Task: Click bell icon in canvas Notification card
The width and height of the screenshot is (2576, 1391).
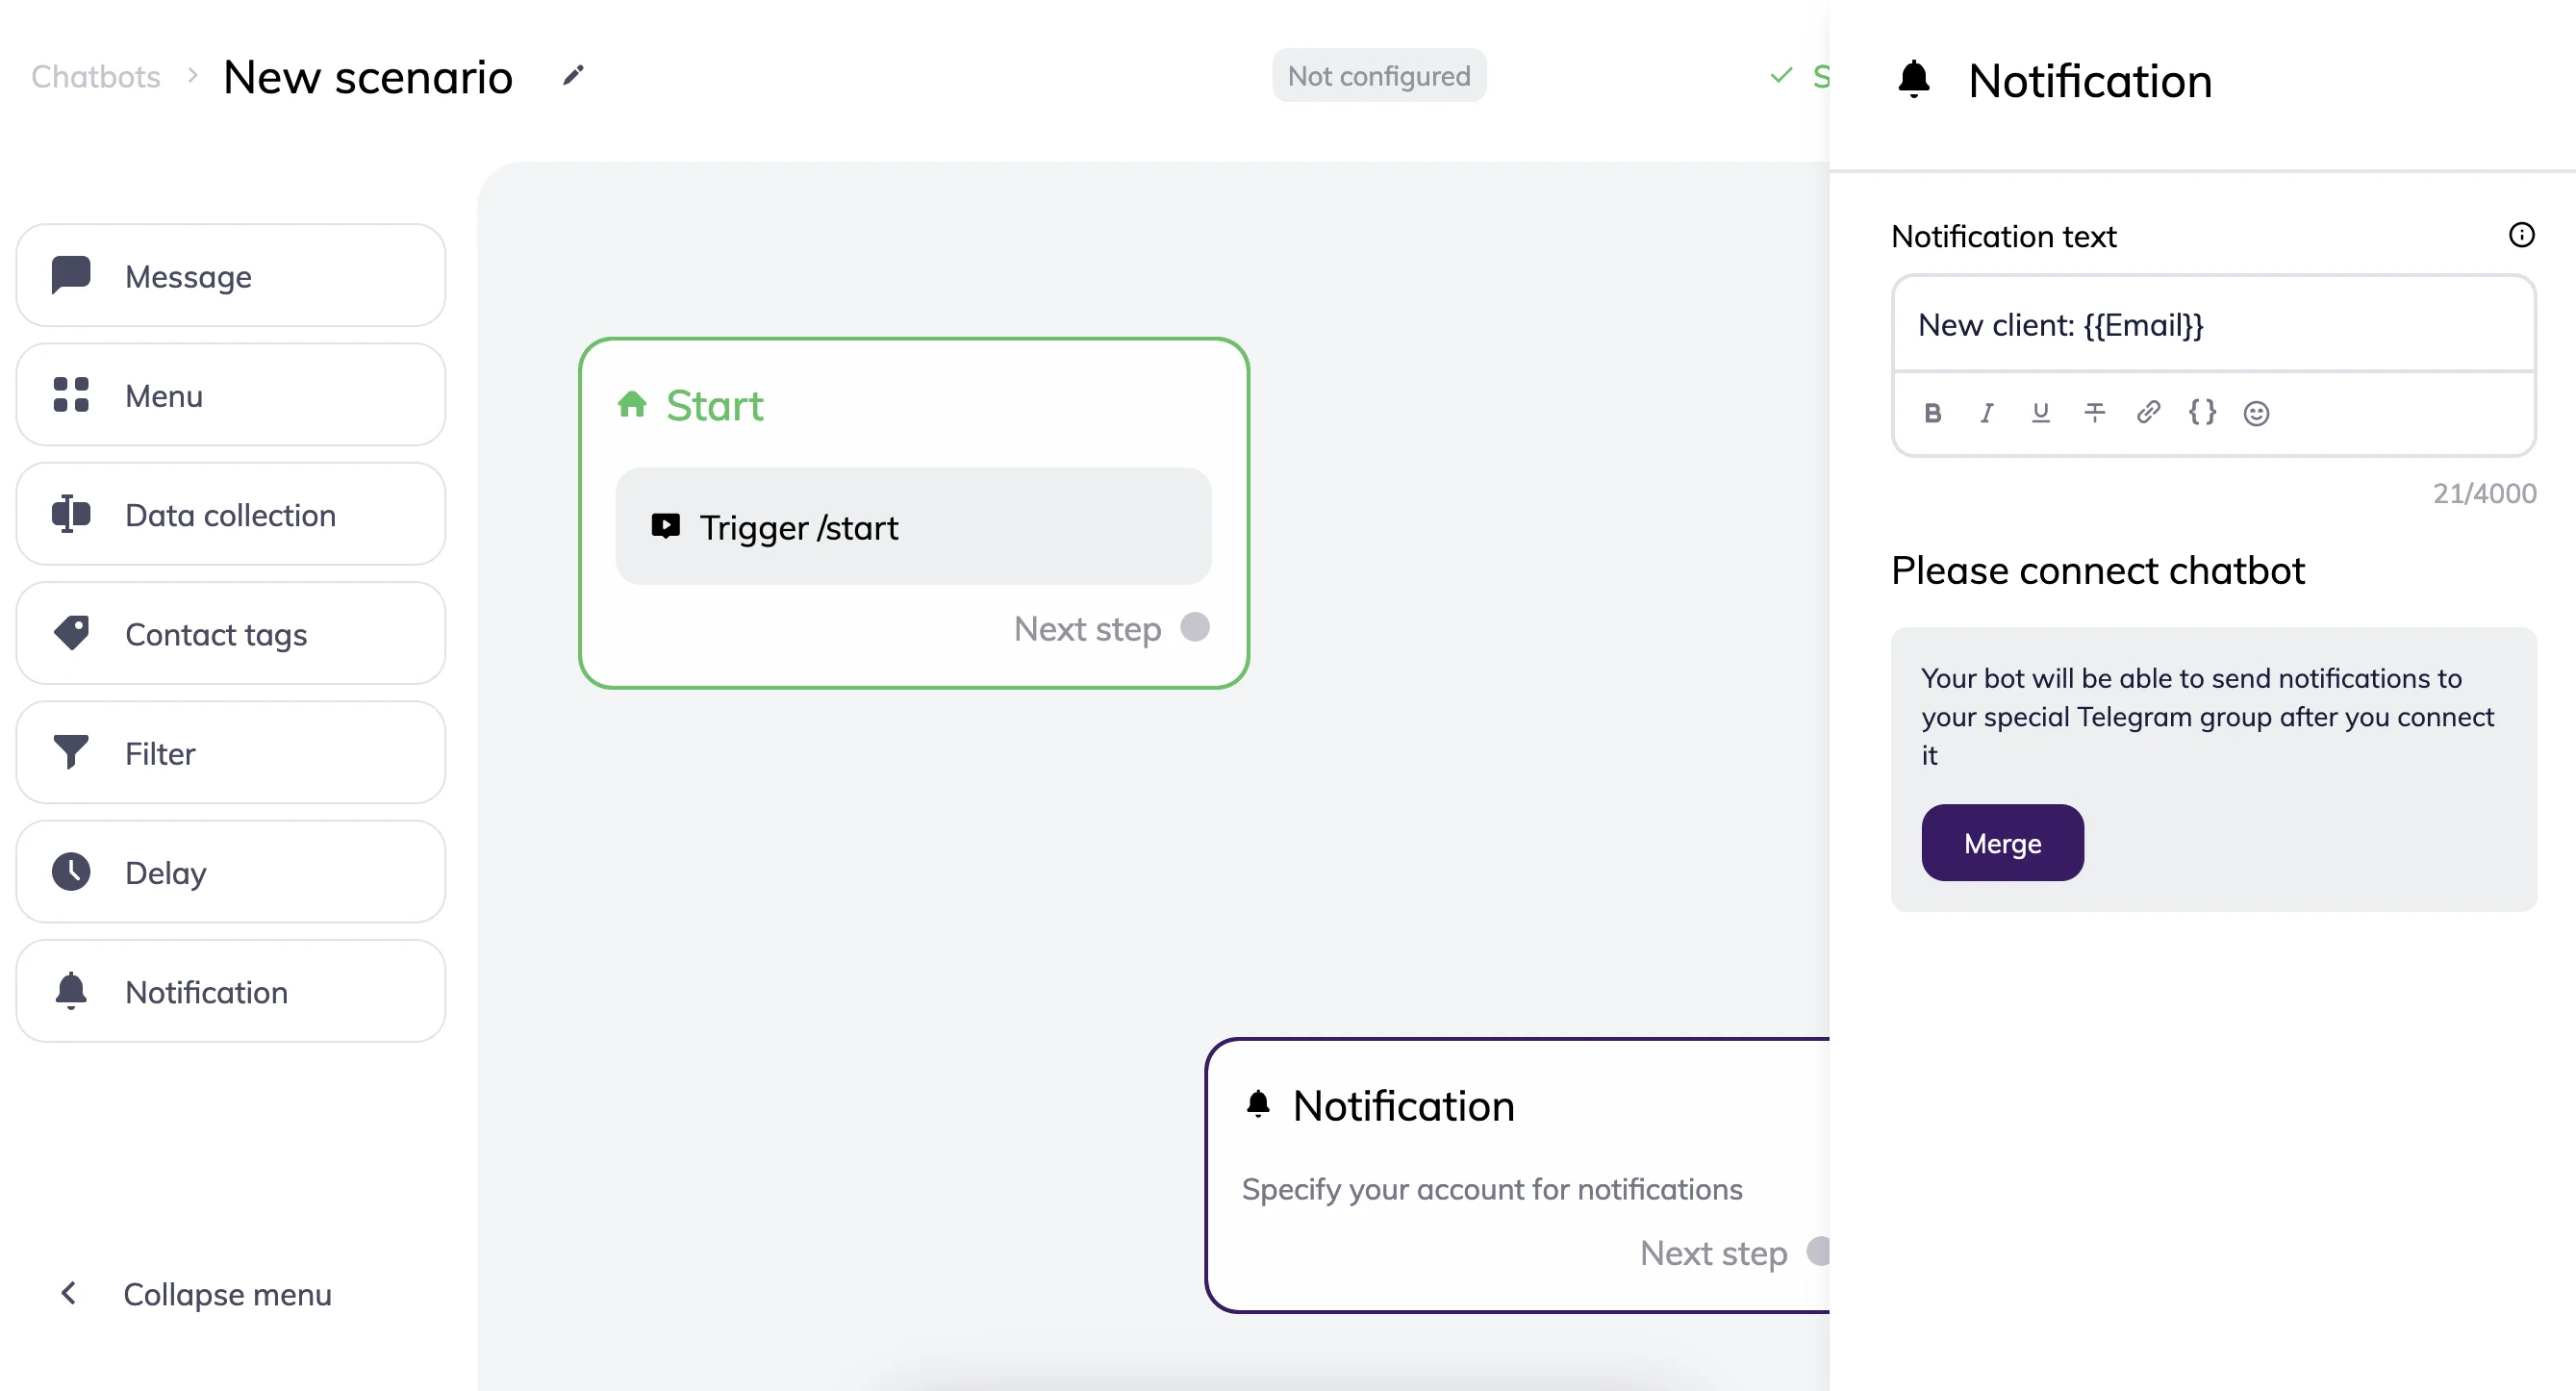Action: 1258,1104
